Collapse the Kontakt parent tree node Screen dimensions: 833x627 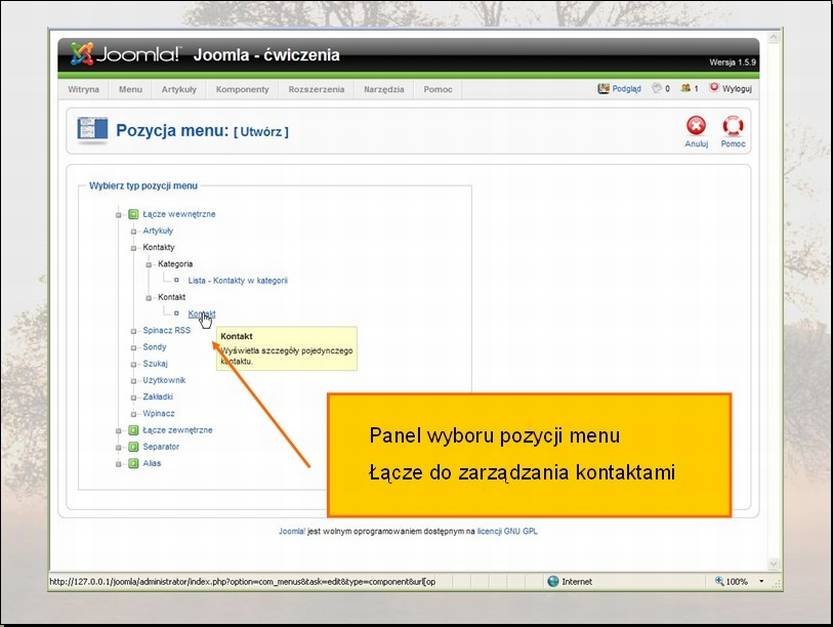click(x=149, y=298)
